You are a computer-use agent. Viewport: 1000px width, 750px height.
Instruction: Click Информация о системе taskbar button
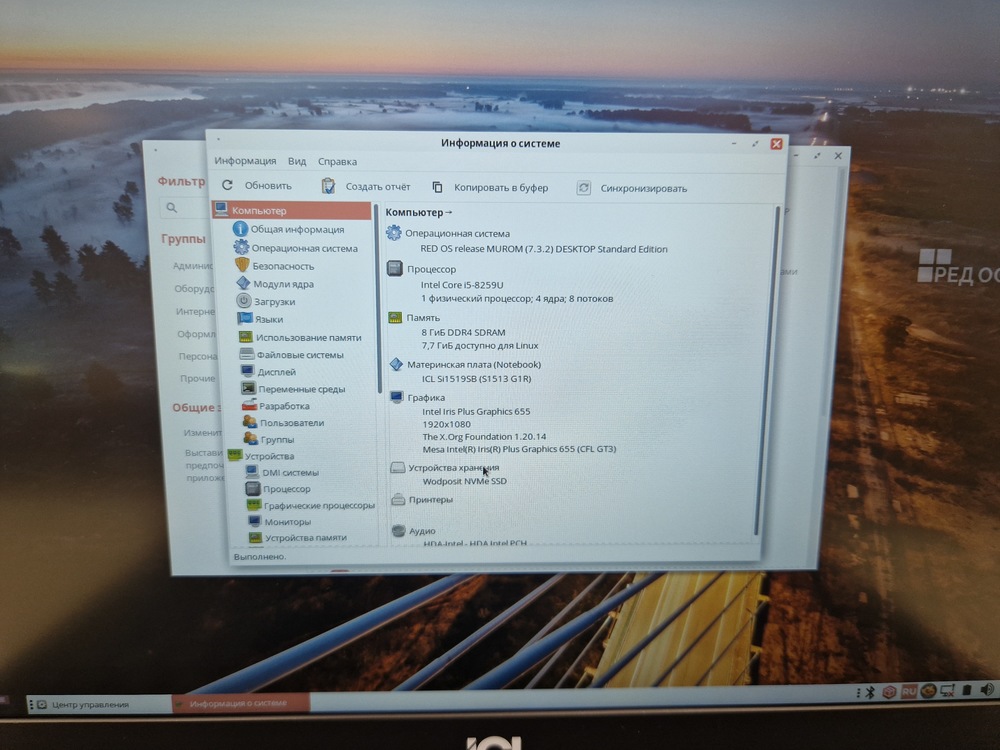pos(241,703)
